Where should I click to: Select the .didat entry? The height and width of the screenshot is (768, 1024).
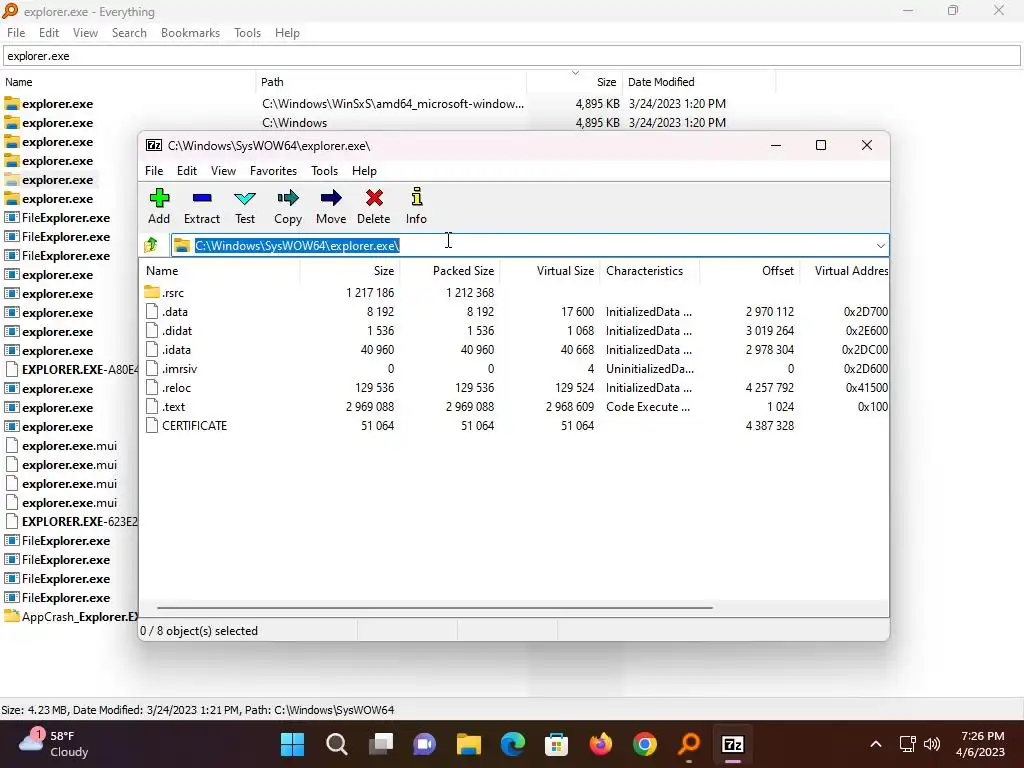177,330
